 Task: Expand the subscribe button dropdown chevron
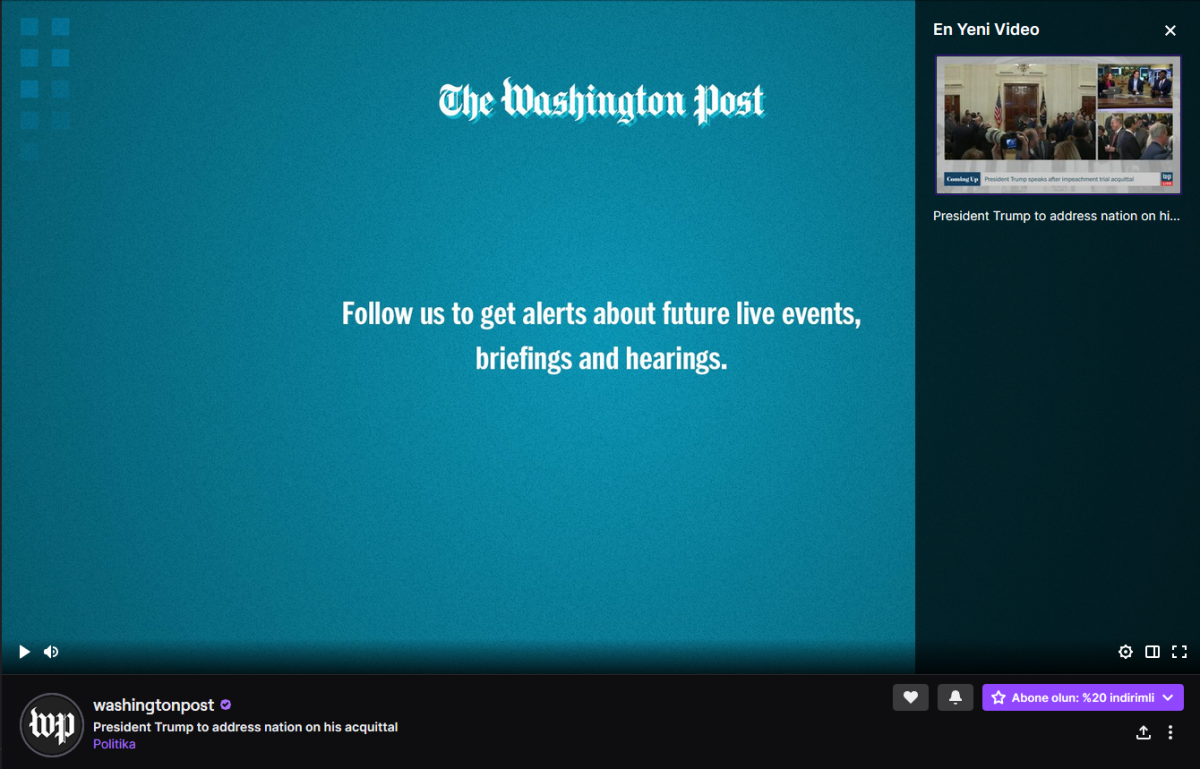tap(1168, 698)
